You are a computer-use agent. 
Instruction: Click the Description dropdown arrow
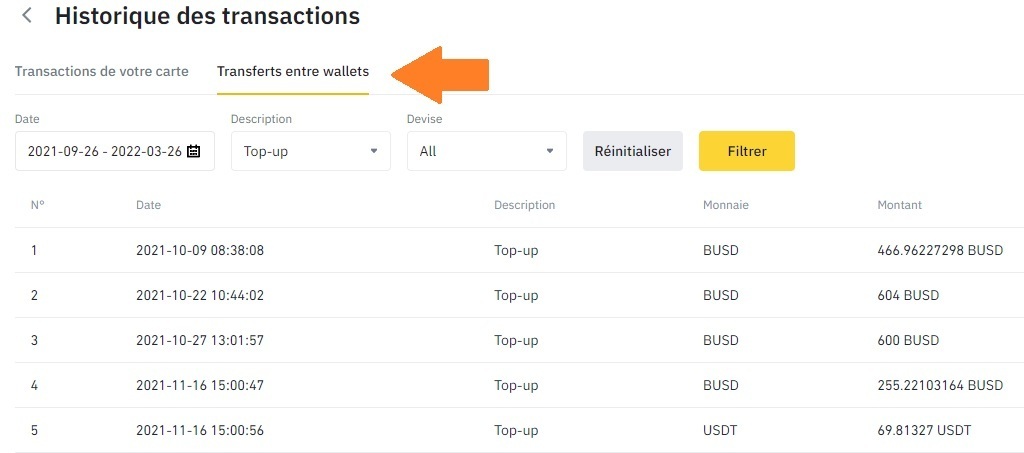[374, 151]
